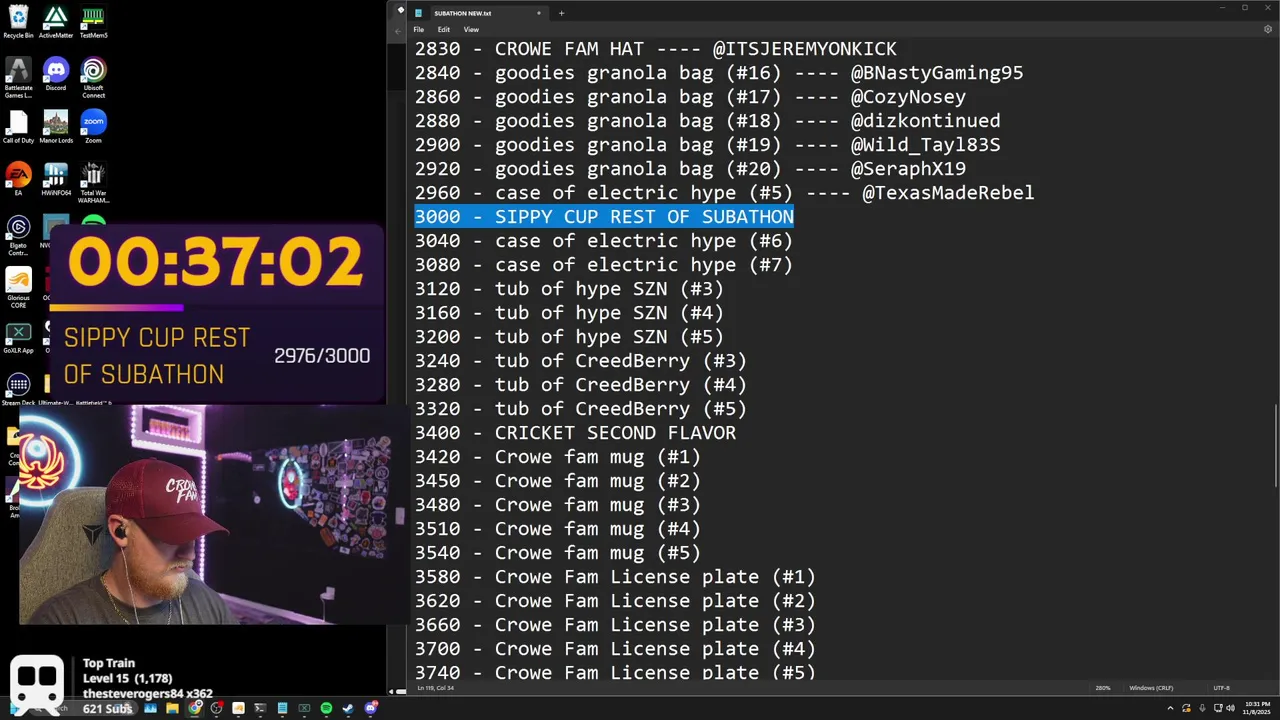Open the clock and date in taskbar
Screen dimensions: 1280x720
[x=1257, y=708]
